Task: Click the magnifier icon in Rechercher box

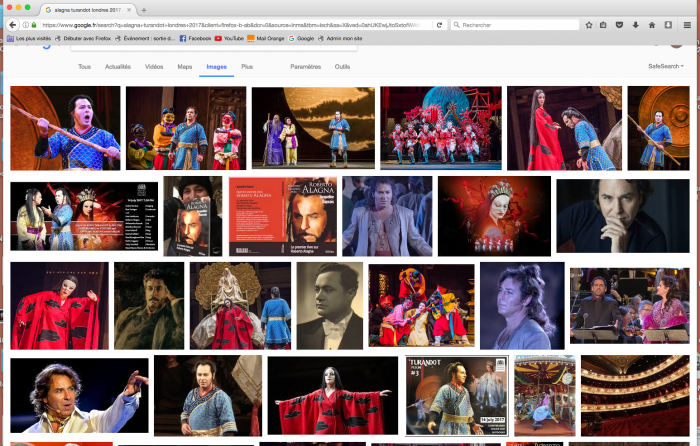Action: (456, 25)
